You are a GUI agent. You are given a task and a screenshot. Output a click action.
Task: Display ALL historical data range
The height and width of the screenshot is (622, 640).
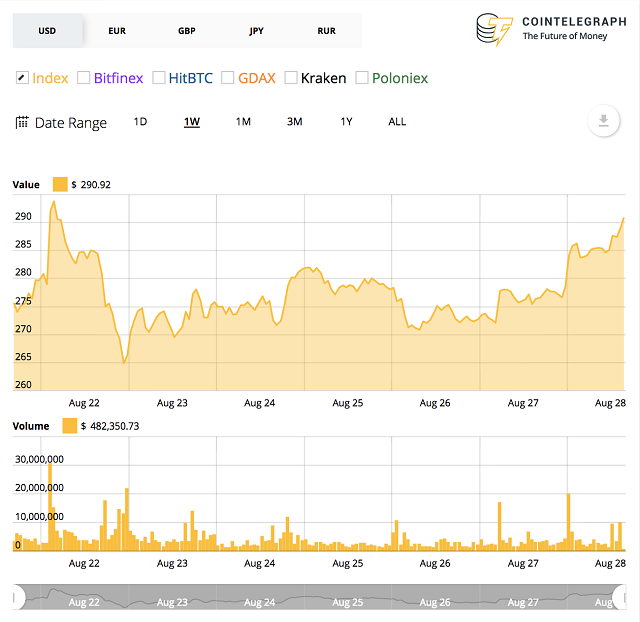click(397, 122)
